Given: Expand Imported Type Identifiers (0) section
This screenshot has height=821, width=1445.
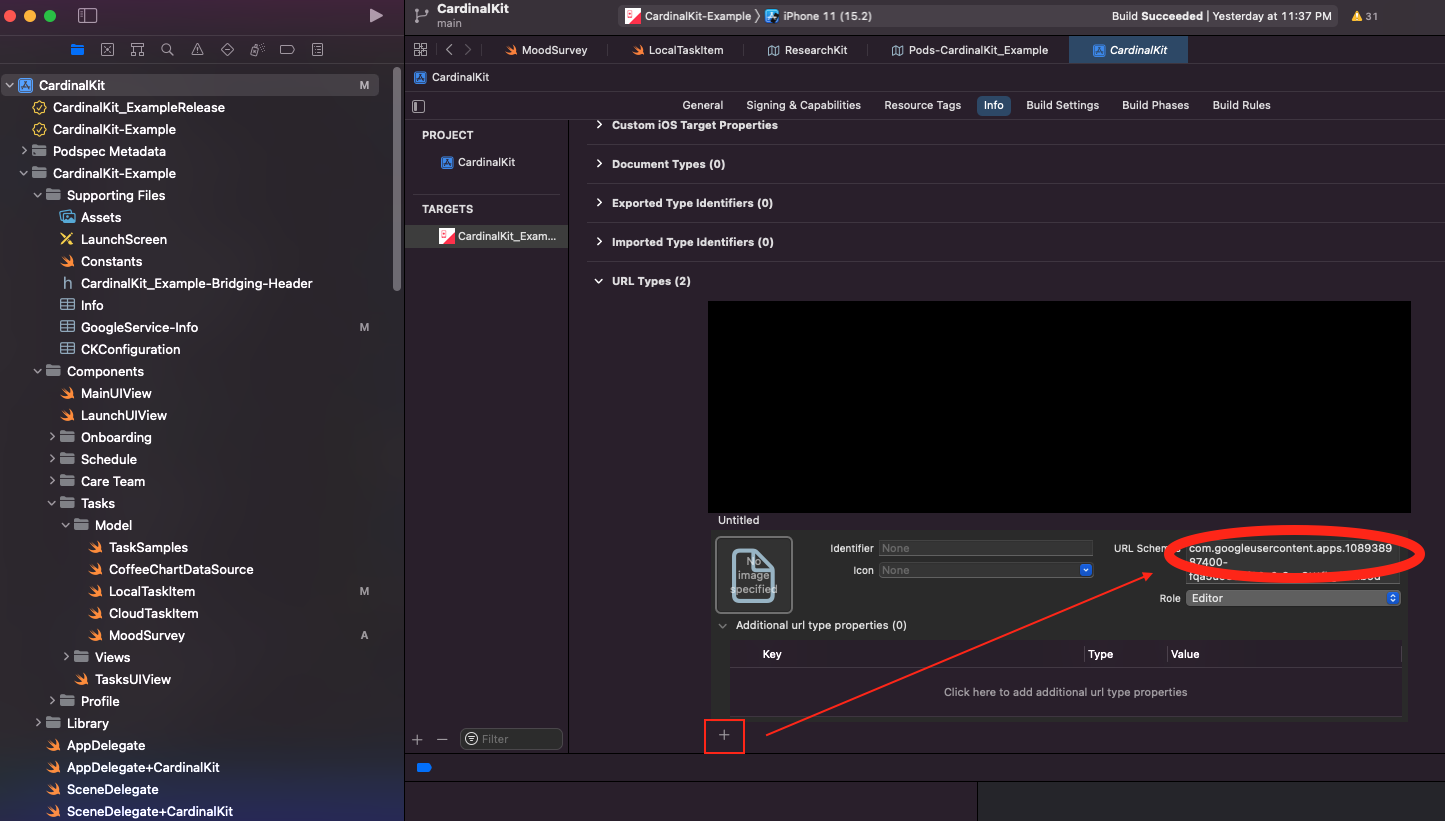Looking at the screenshot, I should (600, 242).
